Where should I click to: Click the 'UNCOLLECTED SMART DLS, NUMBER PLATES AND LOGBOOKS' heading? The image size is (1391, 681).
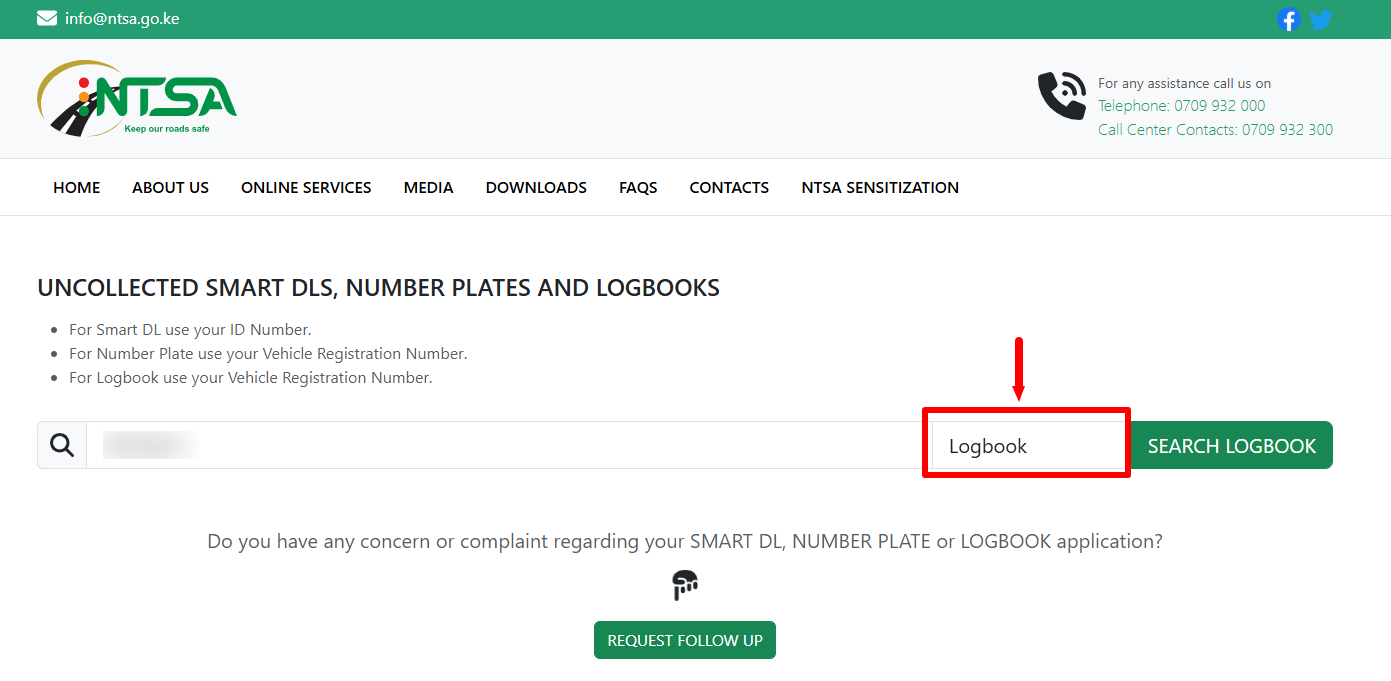[378, 288]
